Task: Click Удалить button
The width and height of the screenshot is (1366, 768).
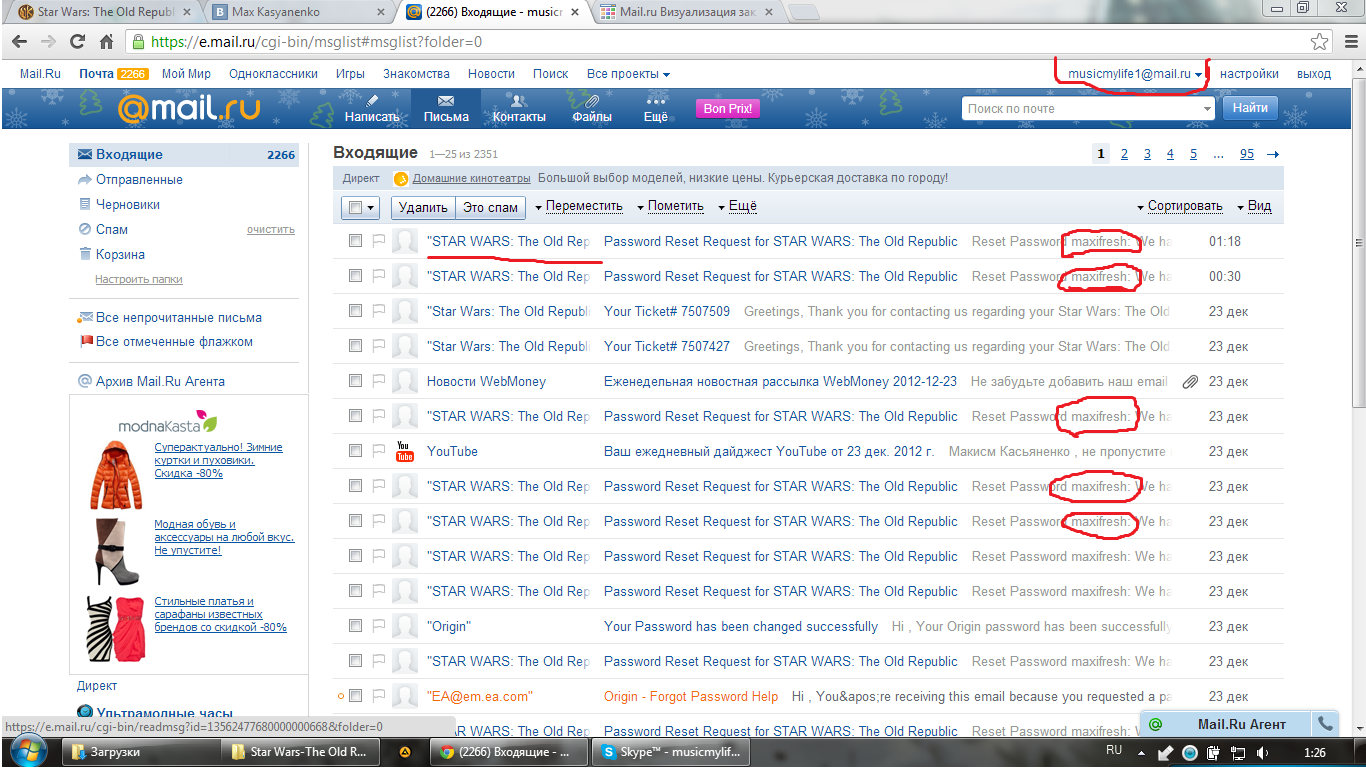Action: [x=423, y=207]
